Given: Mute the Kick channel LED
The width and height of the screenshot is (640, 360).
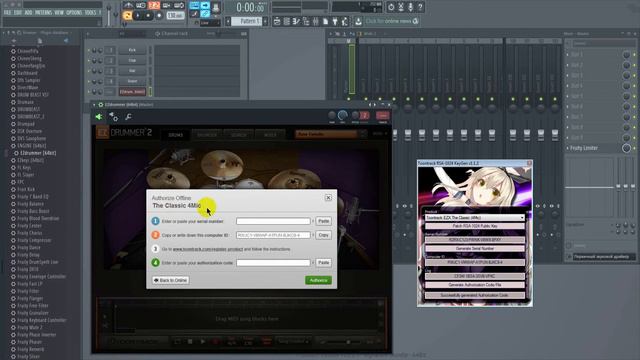Looking at the screenshot, I should point(89,50).
